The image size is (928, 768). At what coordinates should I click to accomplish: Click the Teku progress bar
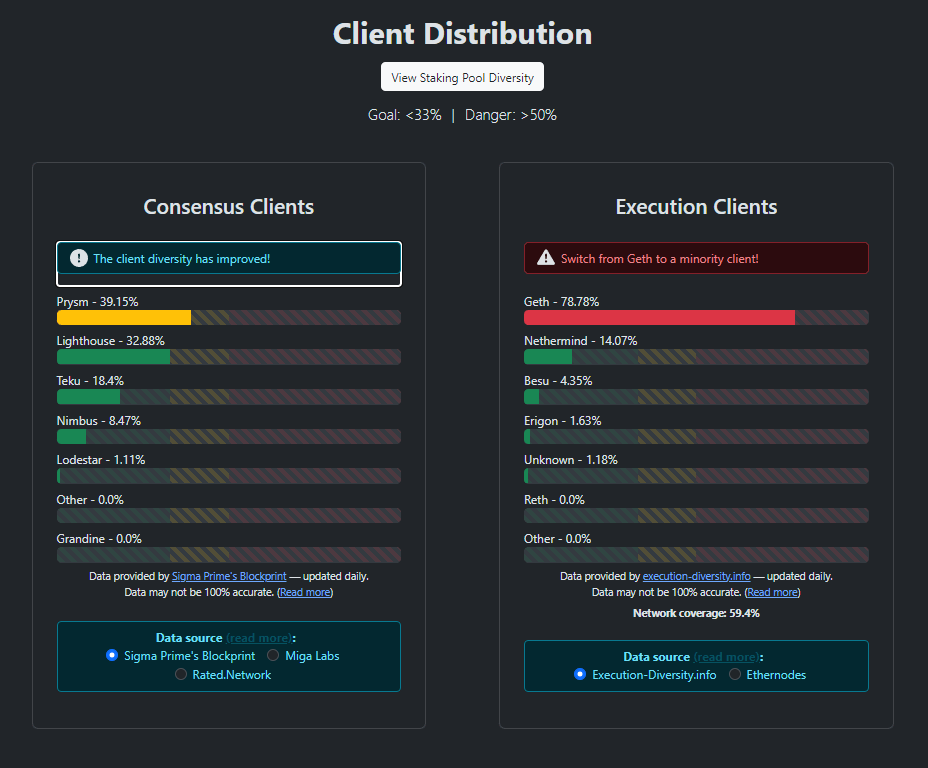(228, 396)
